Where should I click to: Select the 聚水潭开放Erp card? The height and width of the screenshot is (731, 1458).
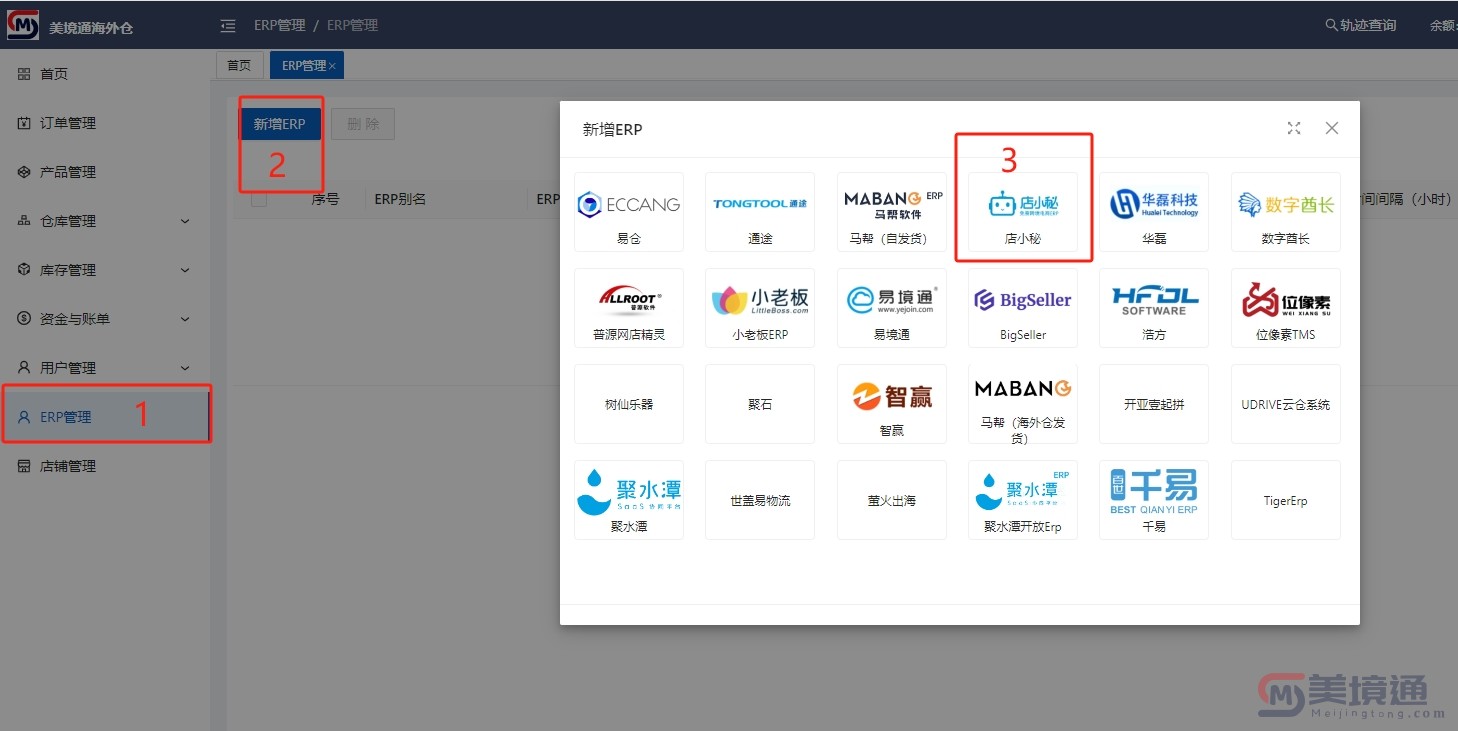1023,500
